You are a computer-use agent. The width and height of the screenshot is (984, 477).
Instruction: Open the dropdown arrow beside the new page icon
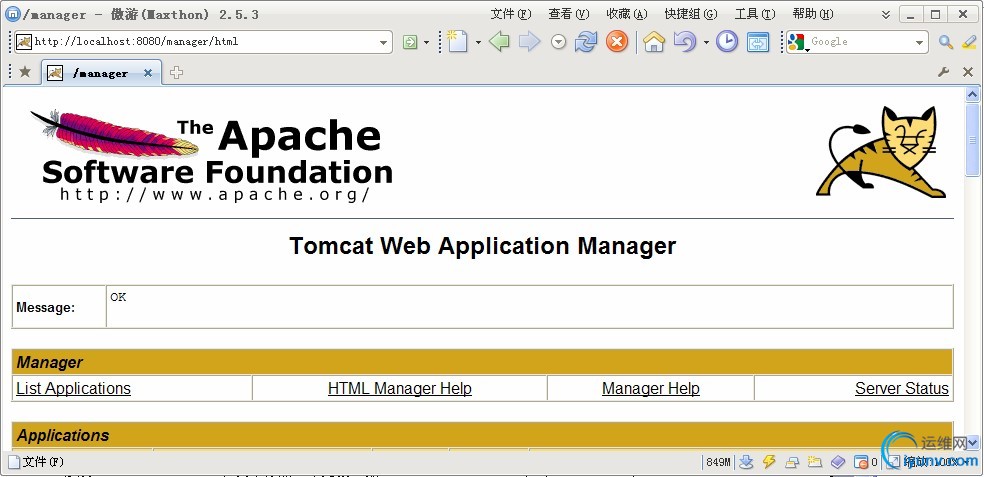tap(478, 43)
